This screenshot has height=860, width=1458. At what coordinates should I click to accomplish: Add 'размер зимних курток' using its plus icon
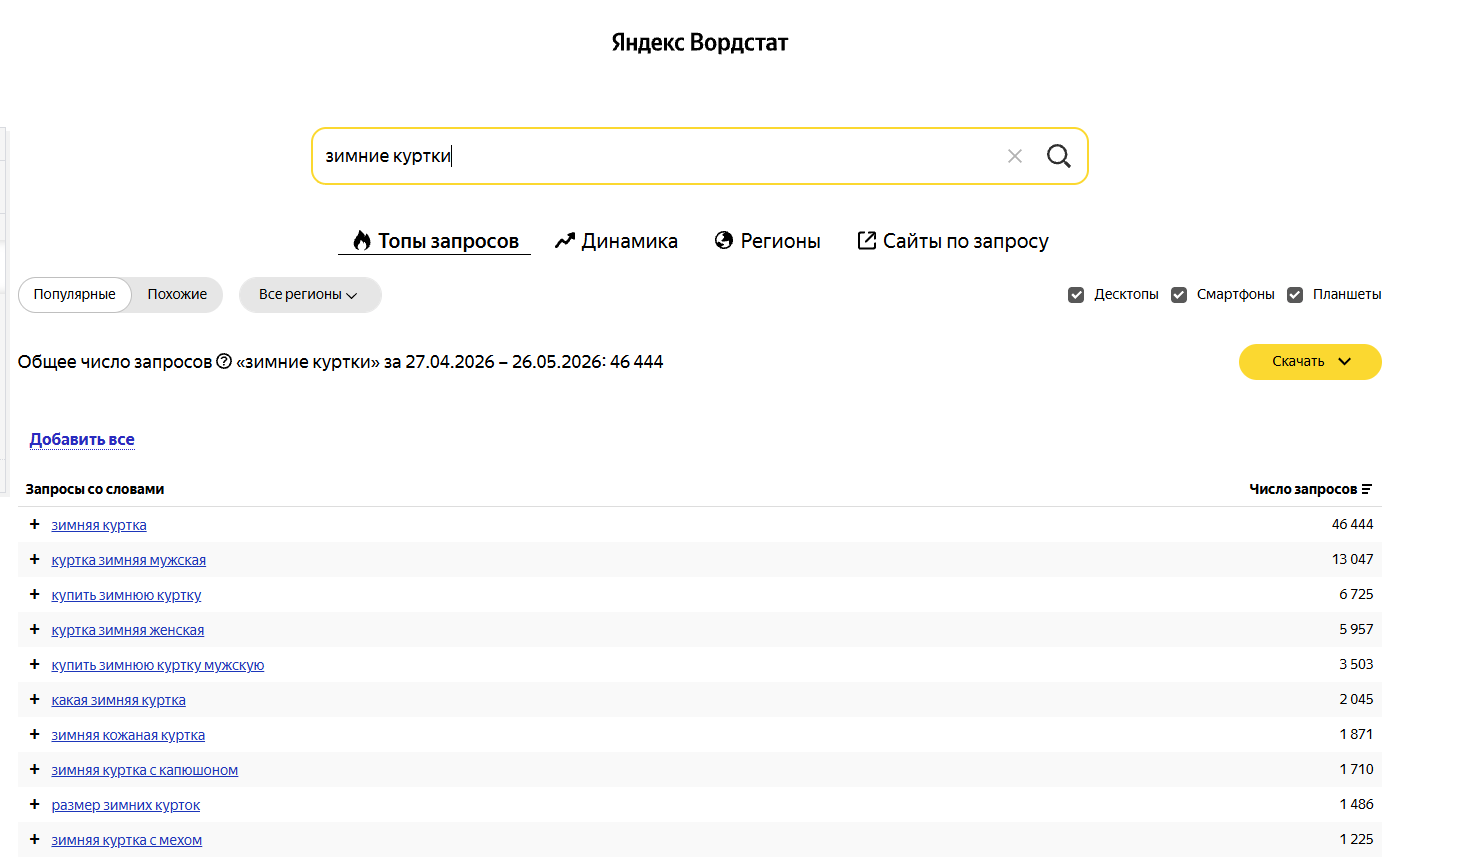click(34, 804)
